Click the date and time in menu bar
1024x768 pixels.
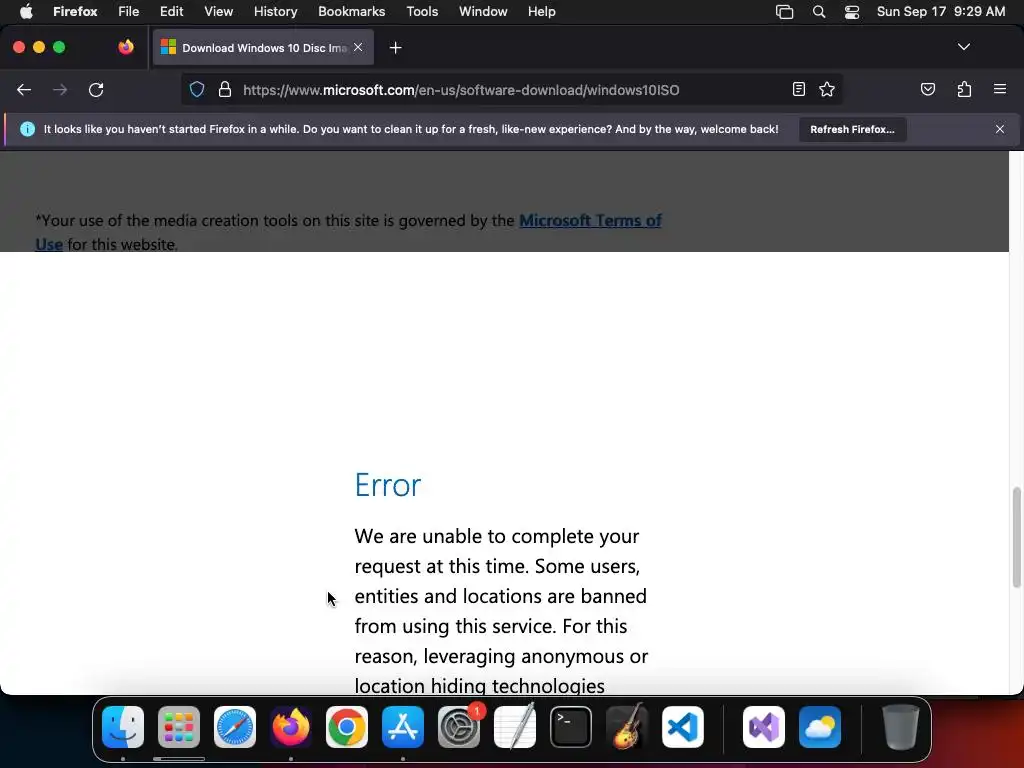940,12
